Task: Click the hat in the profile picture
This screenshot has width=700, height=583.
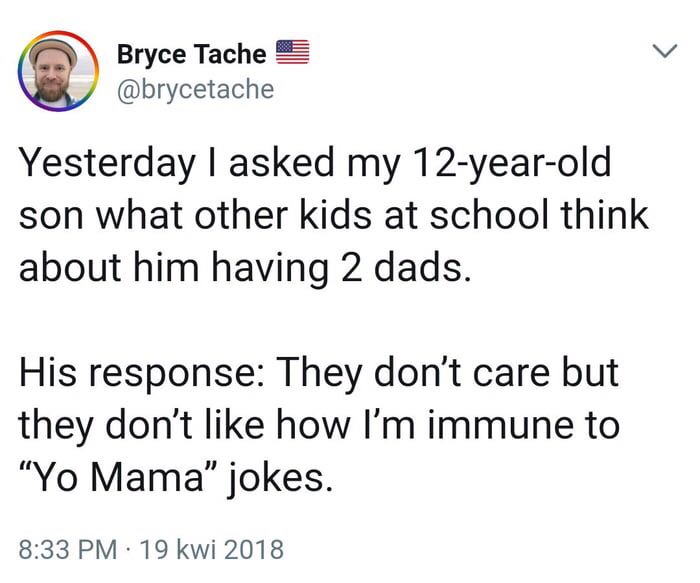Action: 53,50
